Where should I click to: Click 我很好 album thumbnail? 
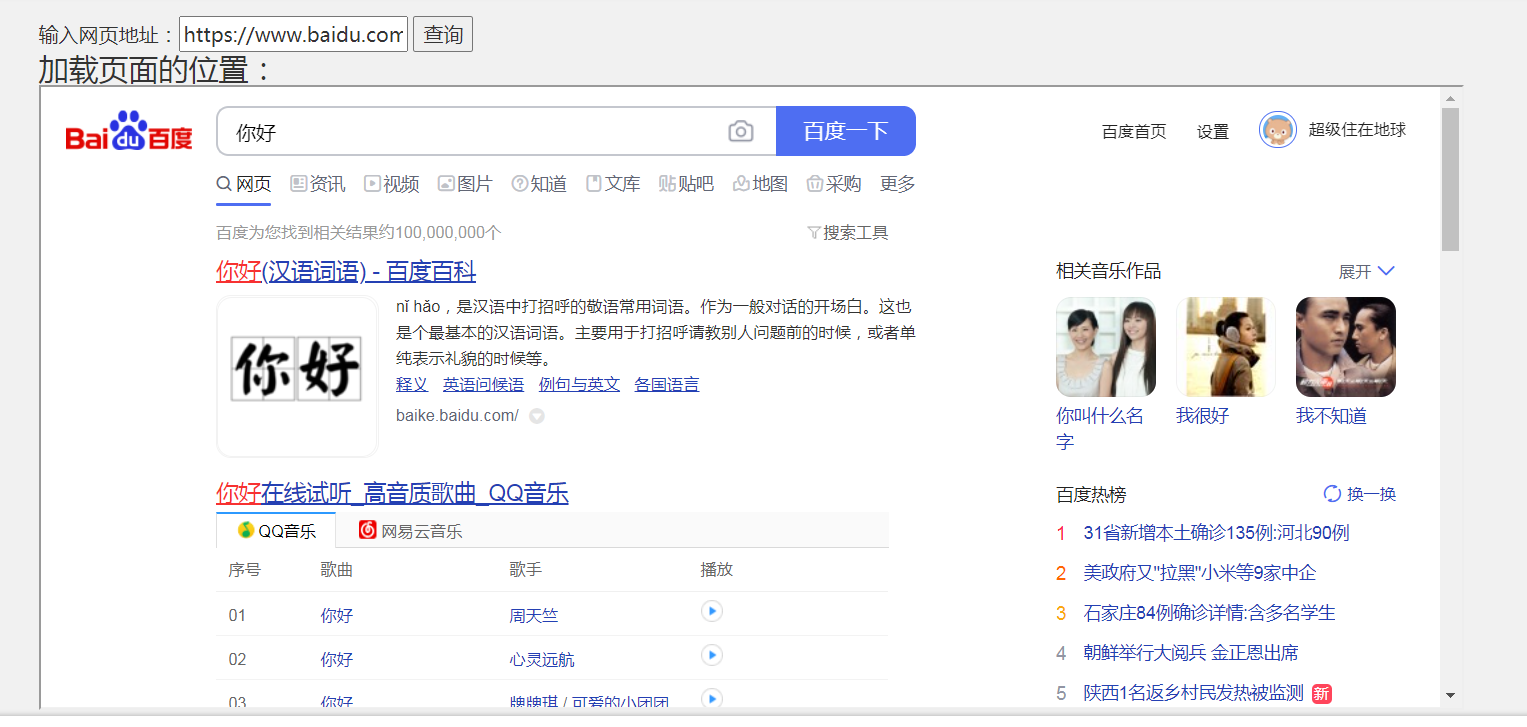[x=1226, y=347]
